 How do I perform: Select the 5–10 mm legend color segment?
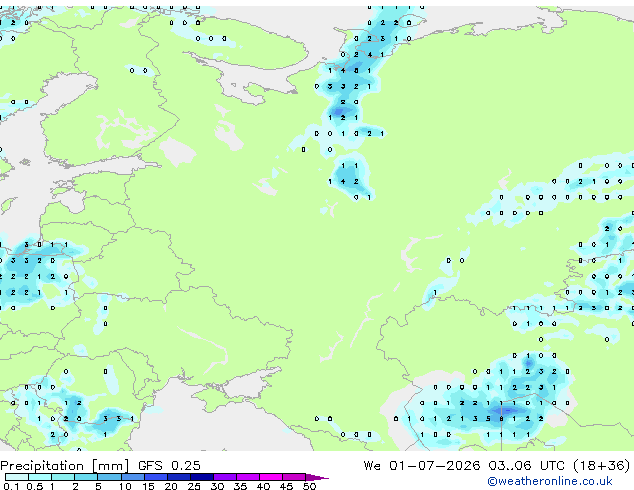click(109, 477)
